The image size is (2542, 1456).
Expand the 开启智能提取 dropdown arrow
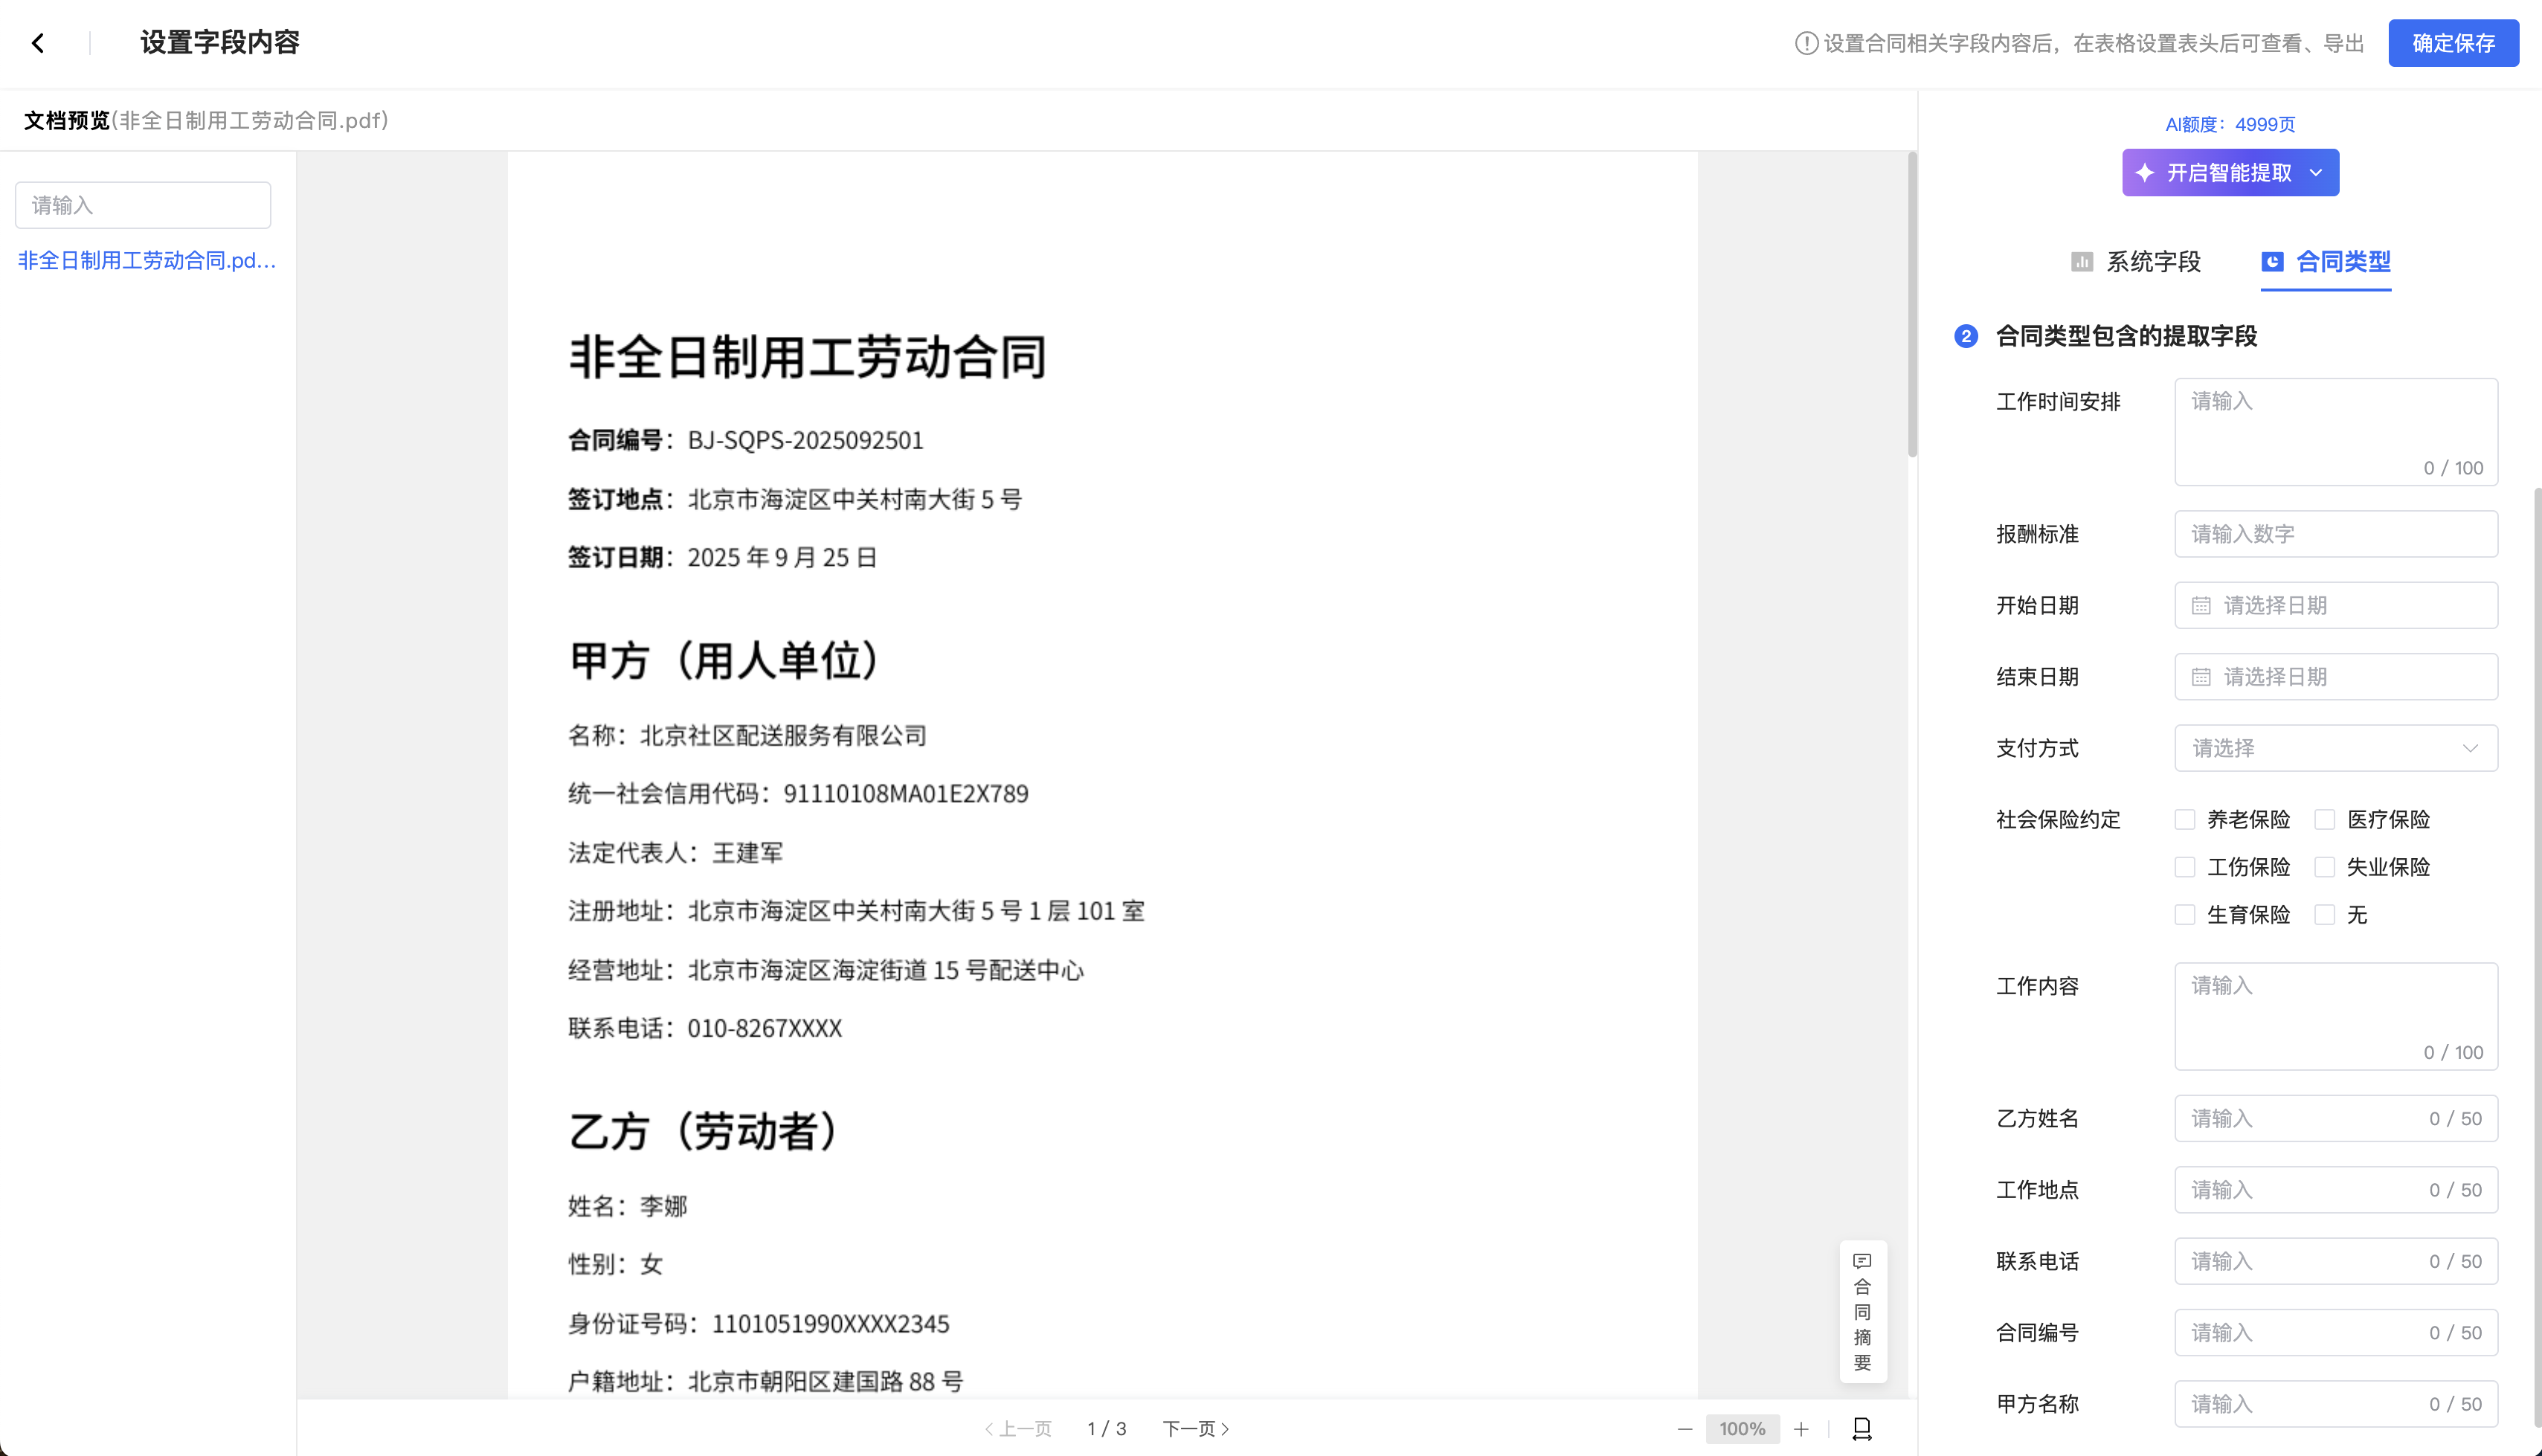[2316, 173]
